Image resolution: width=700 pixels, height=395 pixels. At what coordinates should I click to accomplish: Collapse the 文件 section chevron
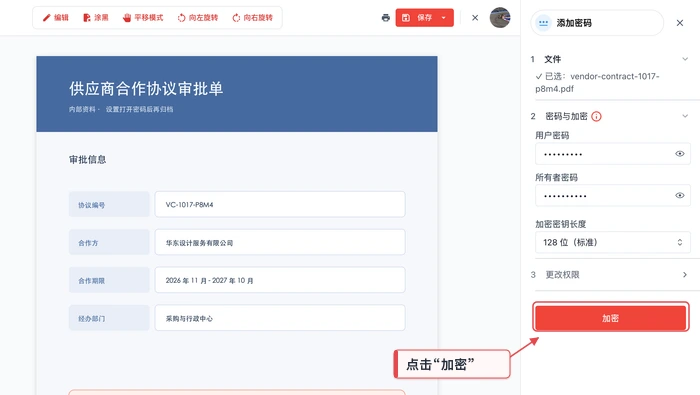[685, 59]
